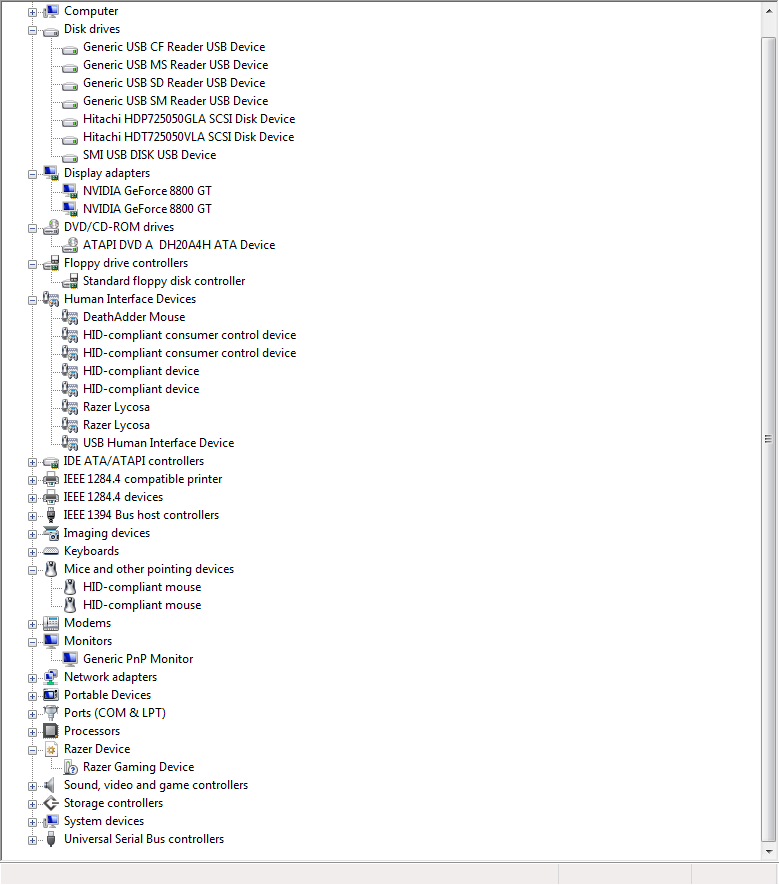Expand the Keyboards node
Screen dimensions: 779x885
pos(32,552)
